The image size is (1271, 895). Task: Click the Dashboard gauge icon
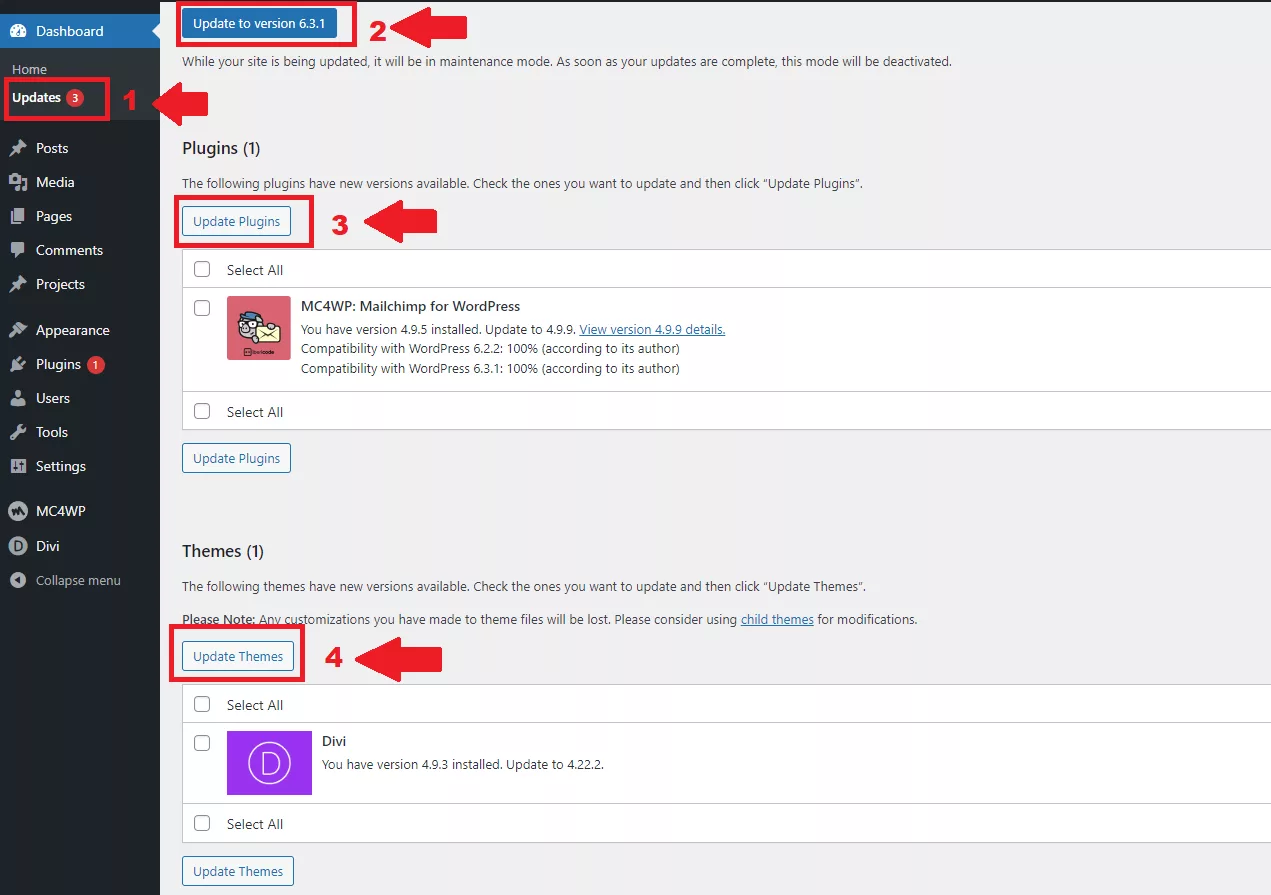pyautogui.click(x=18, y=31)
